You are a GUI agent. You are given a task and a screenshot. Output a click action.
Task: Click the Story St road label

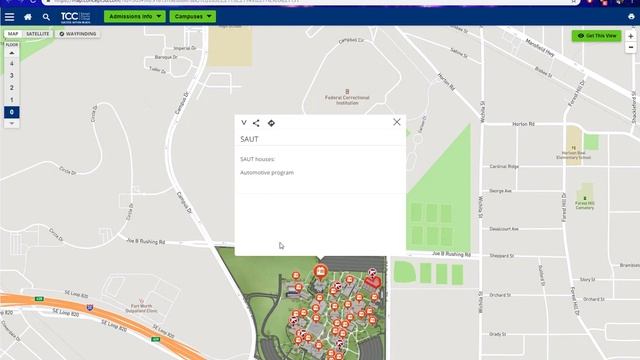(x=588, y=280)
